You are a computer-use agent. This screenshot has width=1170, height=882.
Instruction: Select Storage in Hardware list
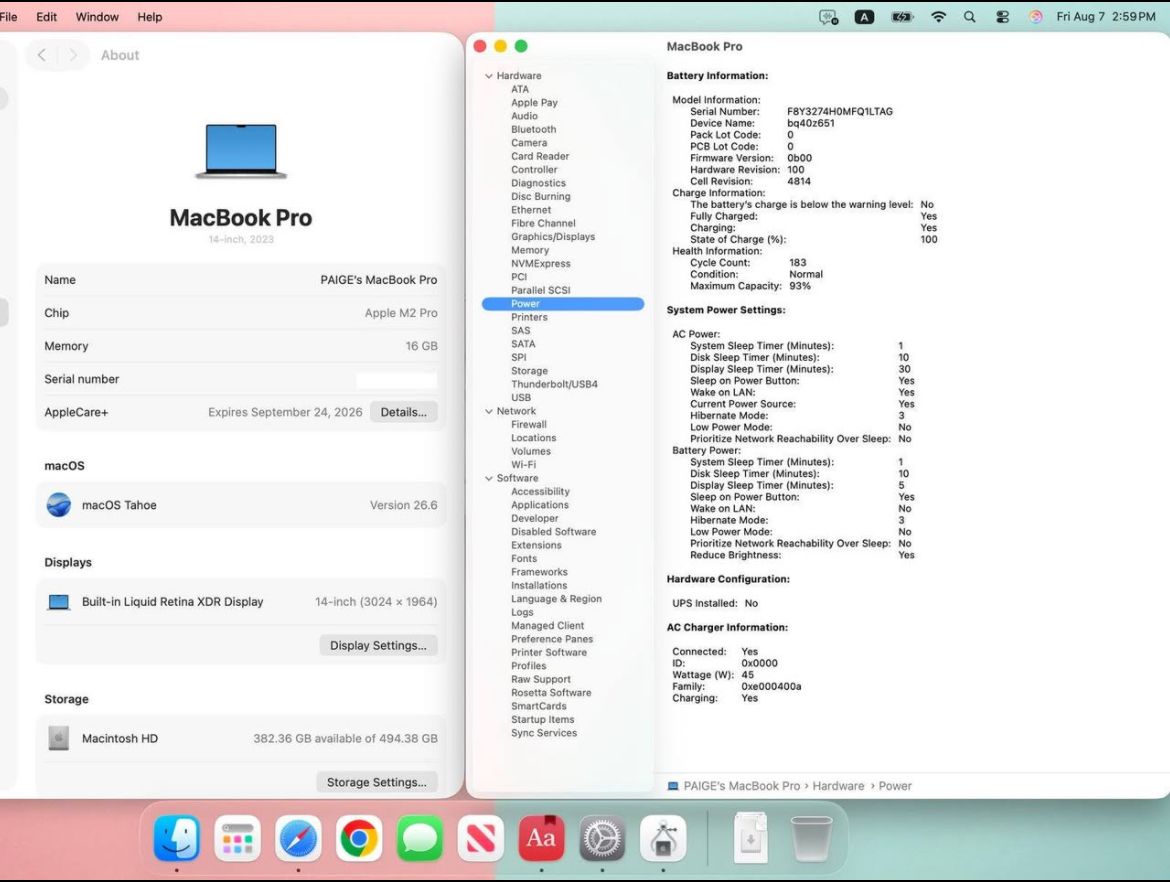pyautogui.click(x=529, y=371)
